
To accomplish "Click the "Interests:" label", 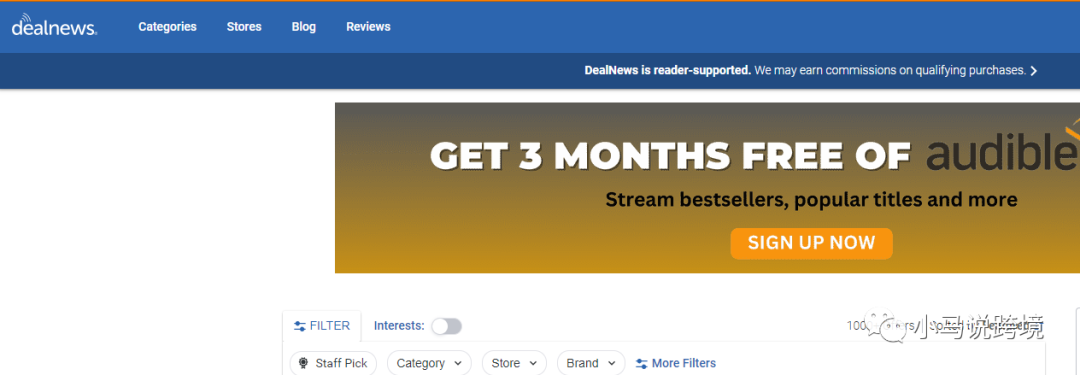I will [x=399, y=326].
